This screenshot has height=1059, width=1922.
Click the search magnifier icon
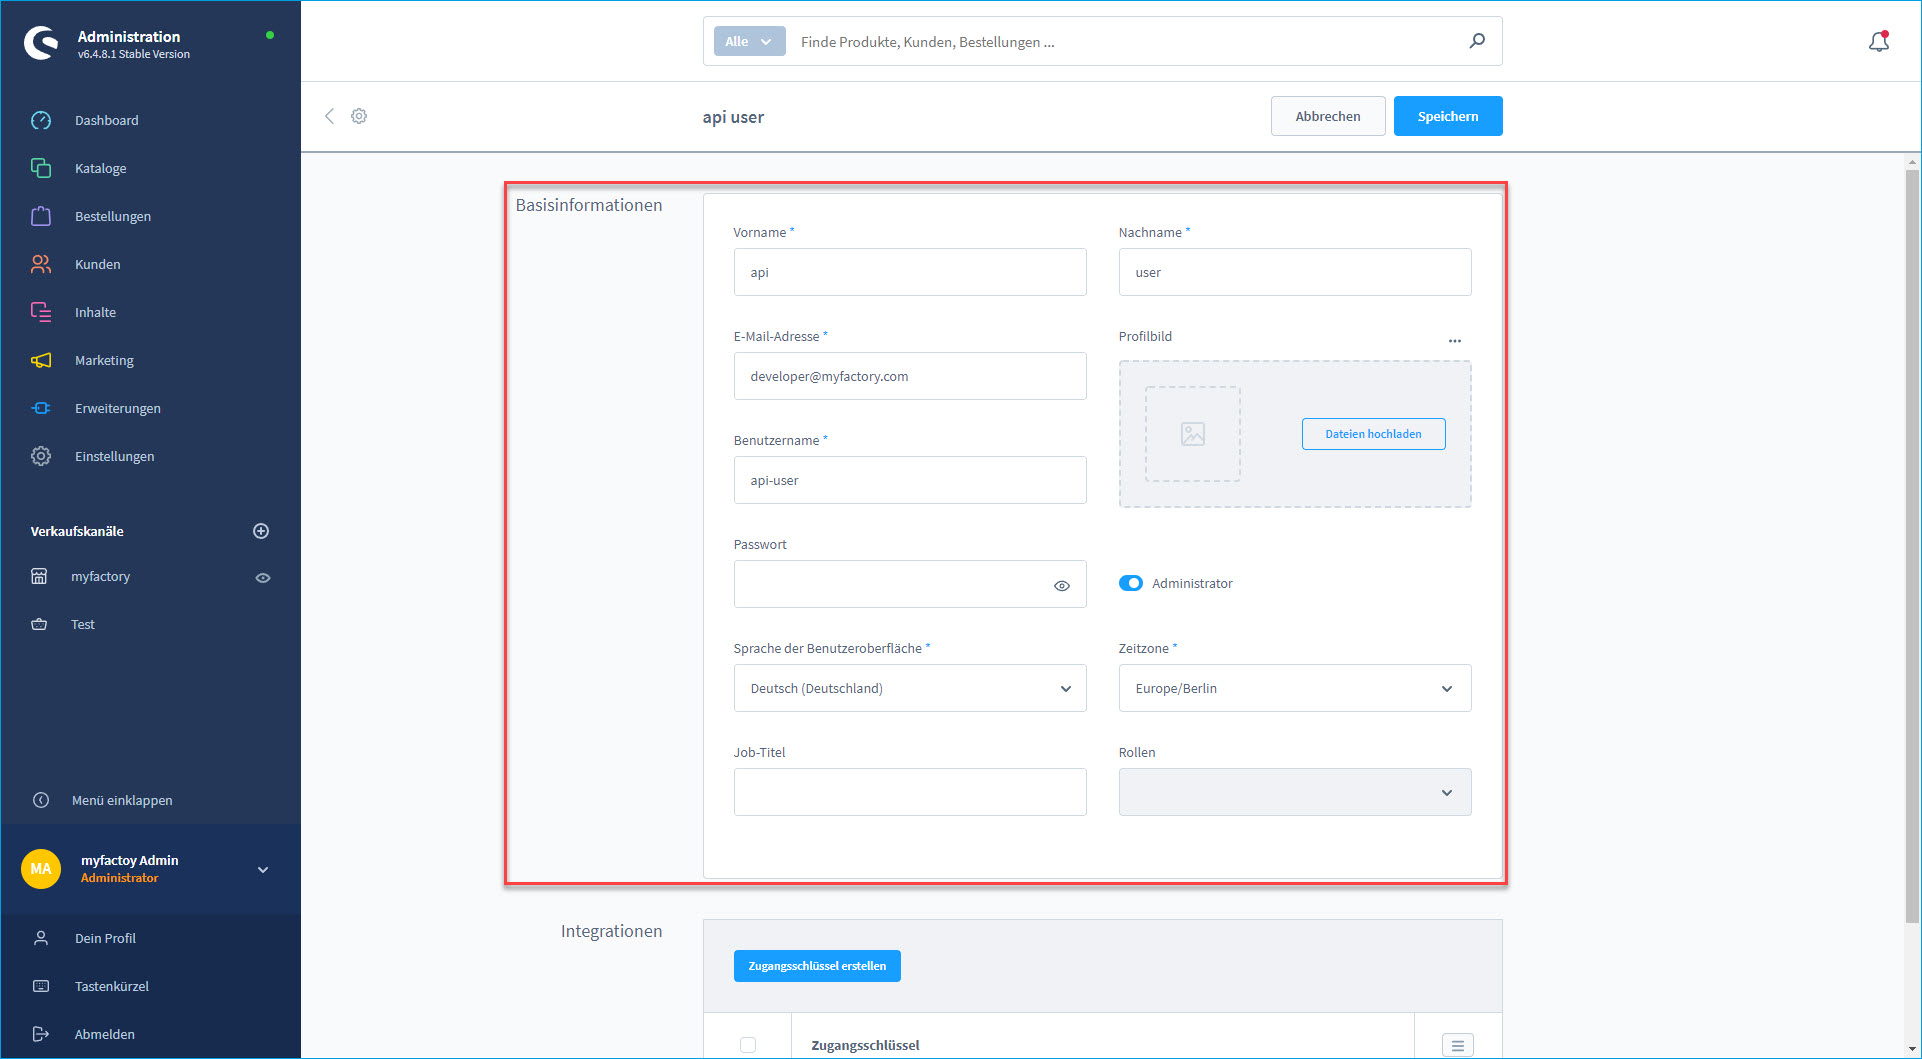tap(1477, 41)
